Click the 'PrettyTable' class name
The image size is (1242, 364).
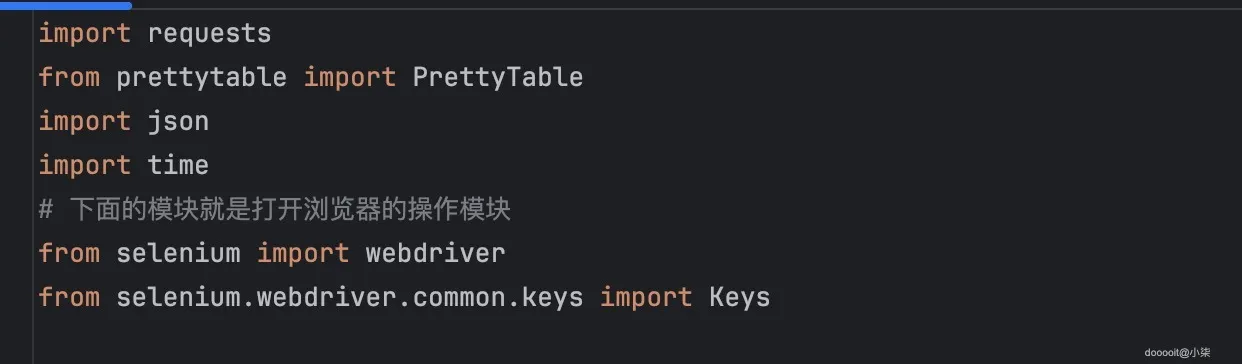(497, 77)
